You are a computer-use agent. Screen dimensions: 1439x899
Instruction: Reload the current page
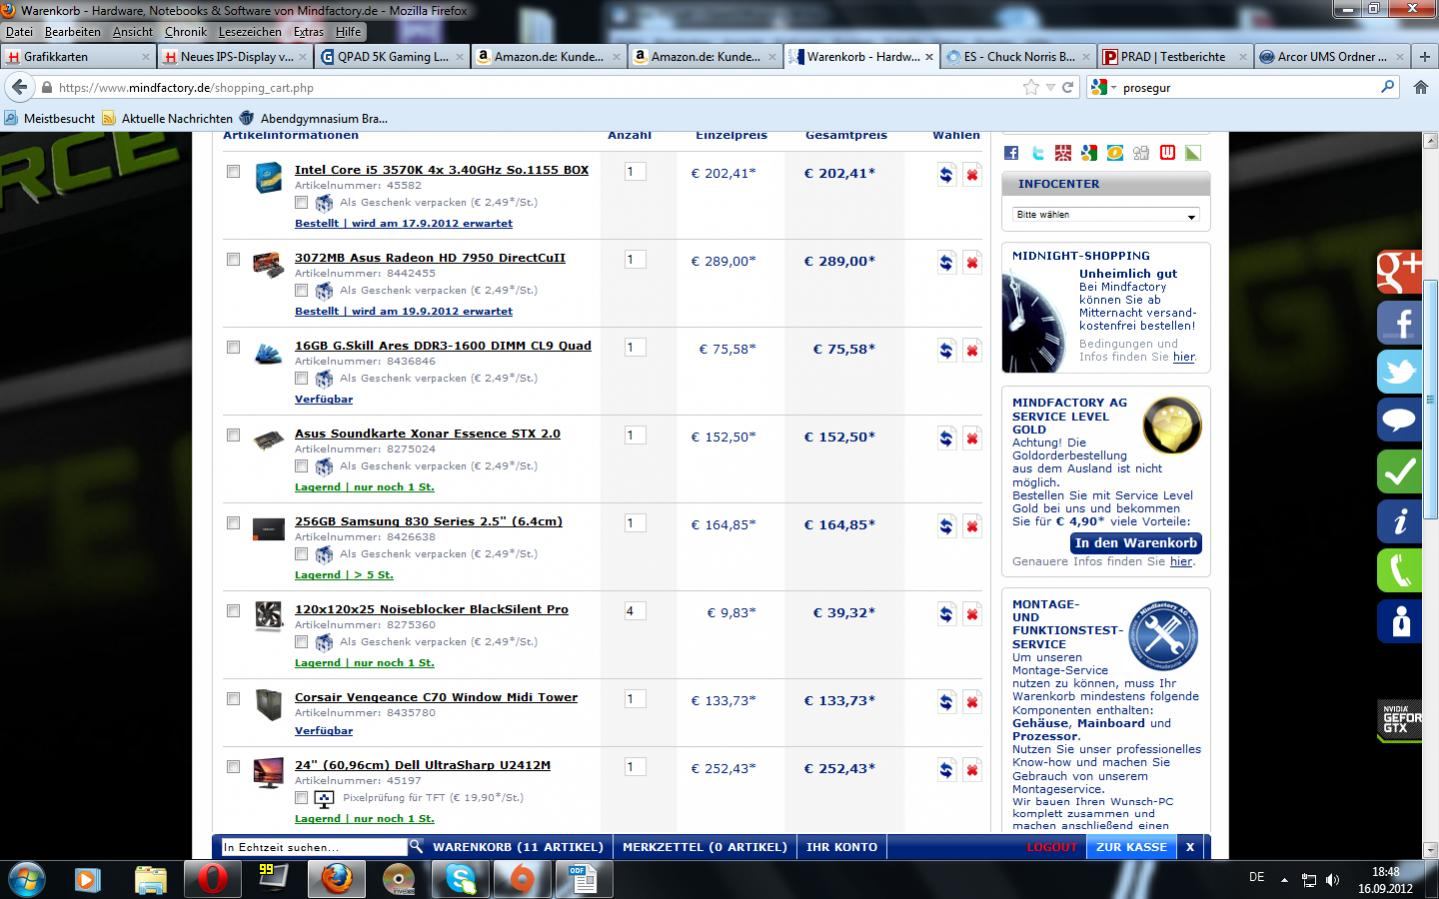coord(1068,87)
